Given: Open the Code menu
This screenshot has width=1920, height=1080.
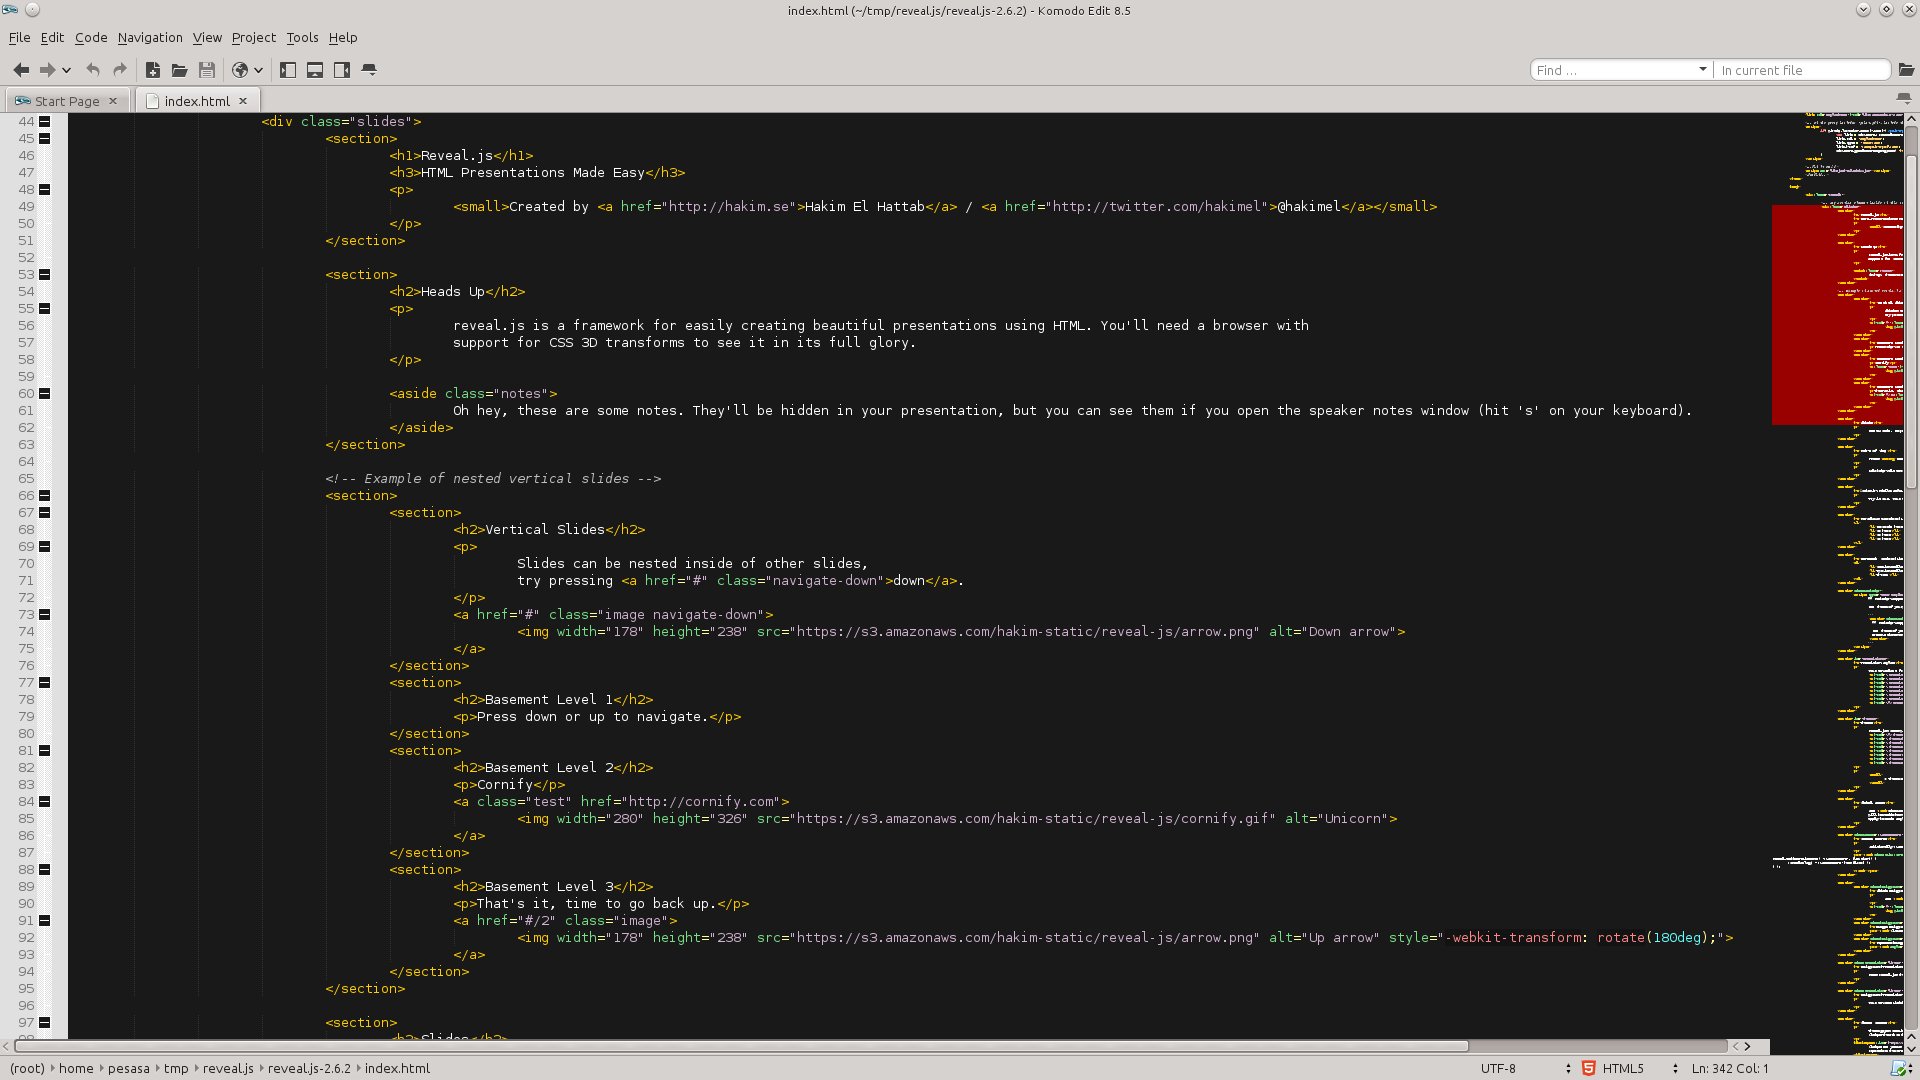Looking at the screenshot, I should [91, 37].
